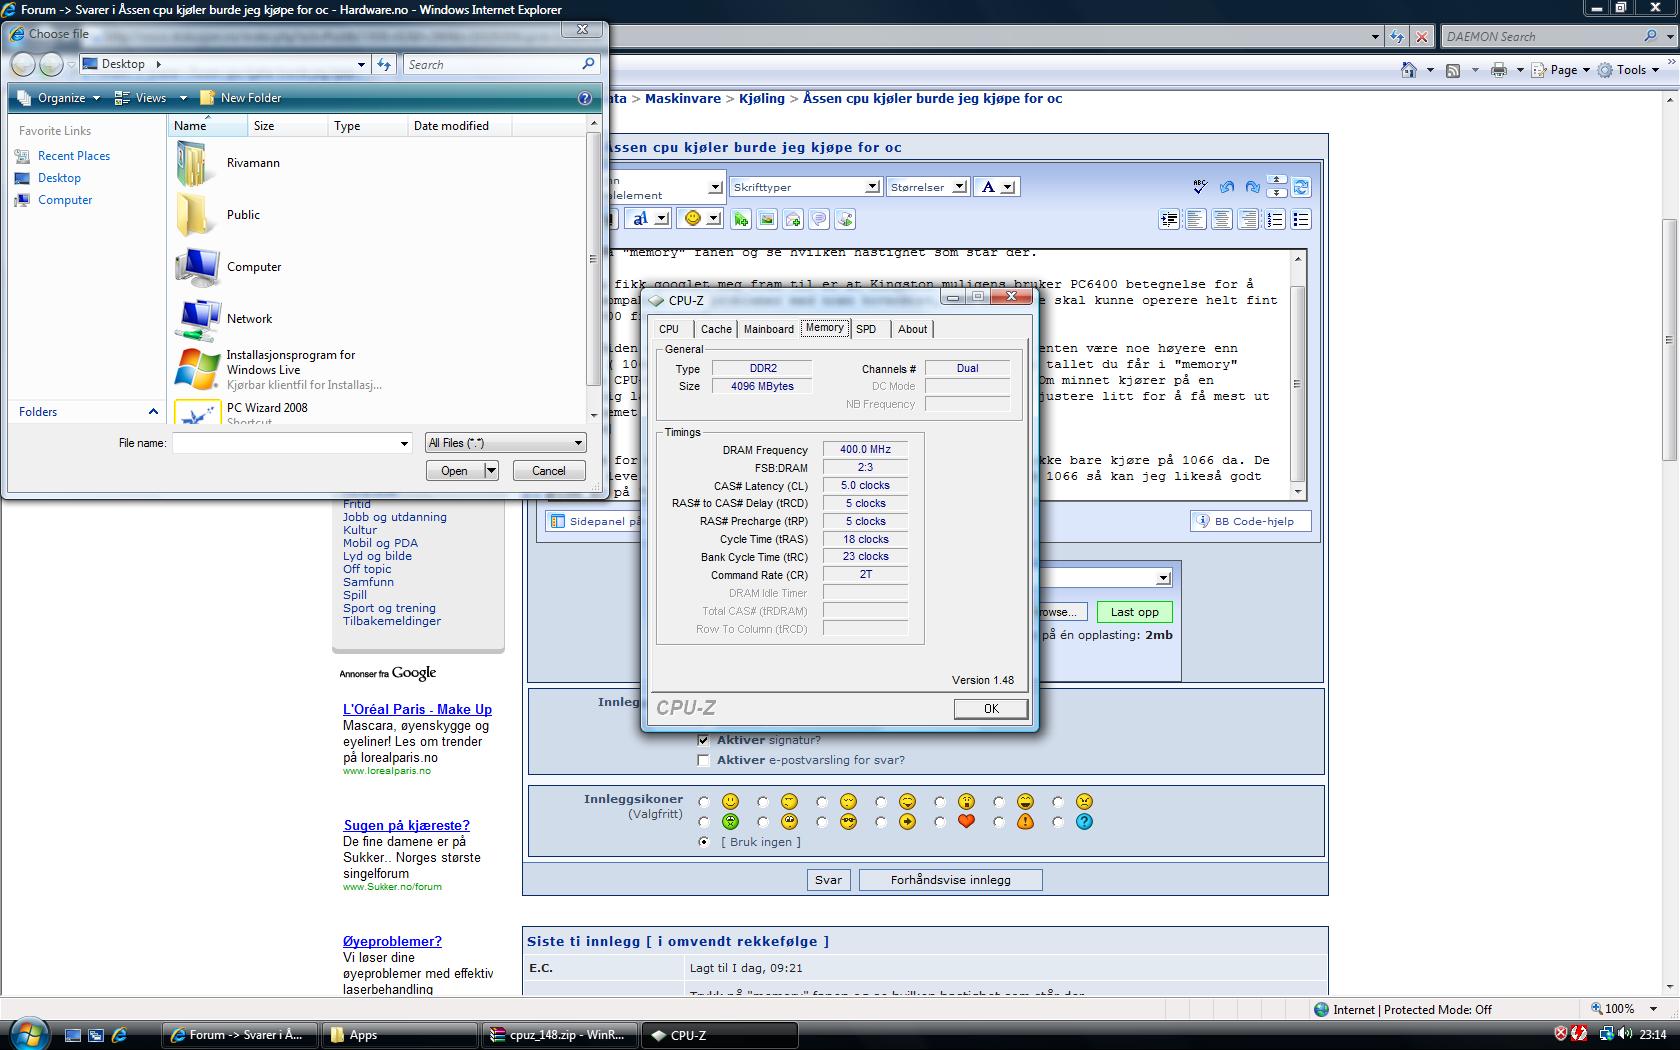Click Cancel in Choose file dialog
The height and width of the screenshot is (1050, 1680).
click(548, 471)
